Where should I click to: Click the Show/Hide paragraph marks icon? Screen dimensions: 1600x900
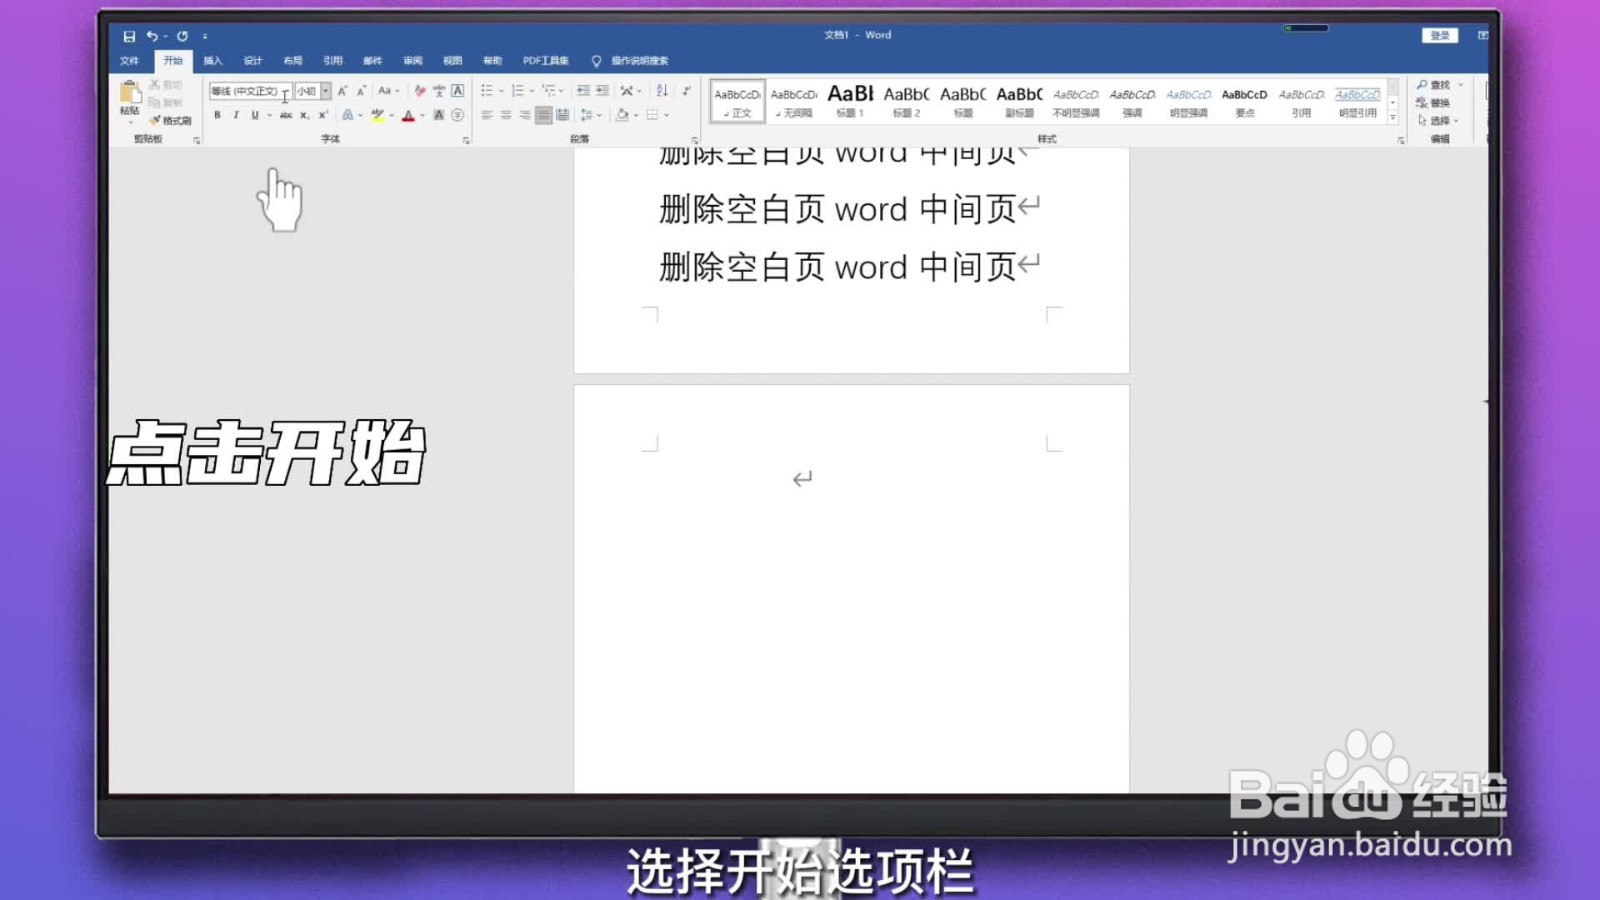(x=686, y=89)
